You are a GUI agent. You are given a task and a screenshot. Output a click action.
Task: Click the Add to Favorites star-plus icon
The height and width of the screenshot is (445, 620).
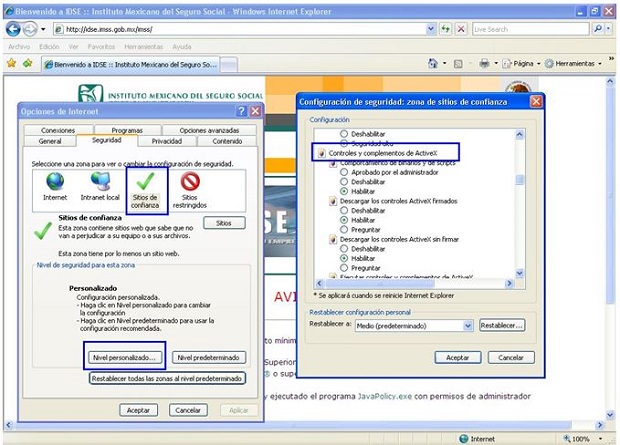pos(28,63)
